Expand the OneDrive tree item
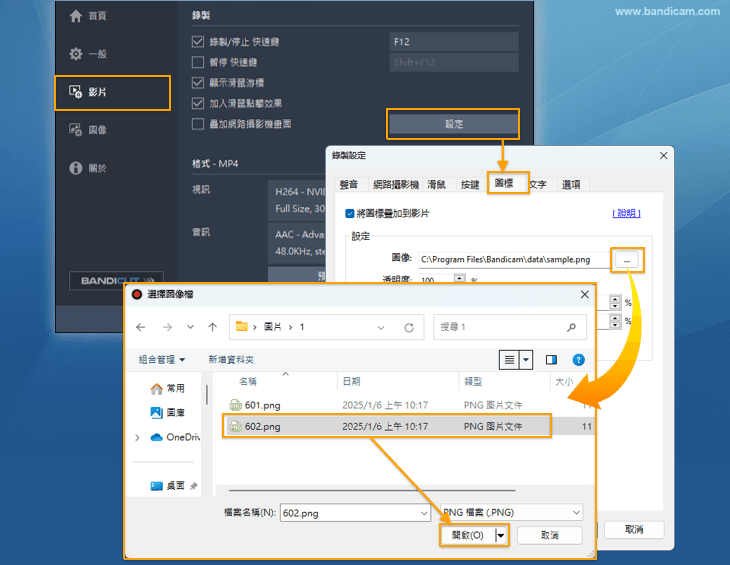The height and width of the screenshot is (565, 730). (x=137, y=437)
